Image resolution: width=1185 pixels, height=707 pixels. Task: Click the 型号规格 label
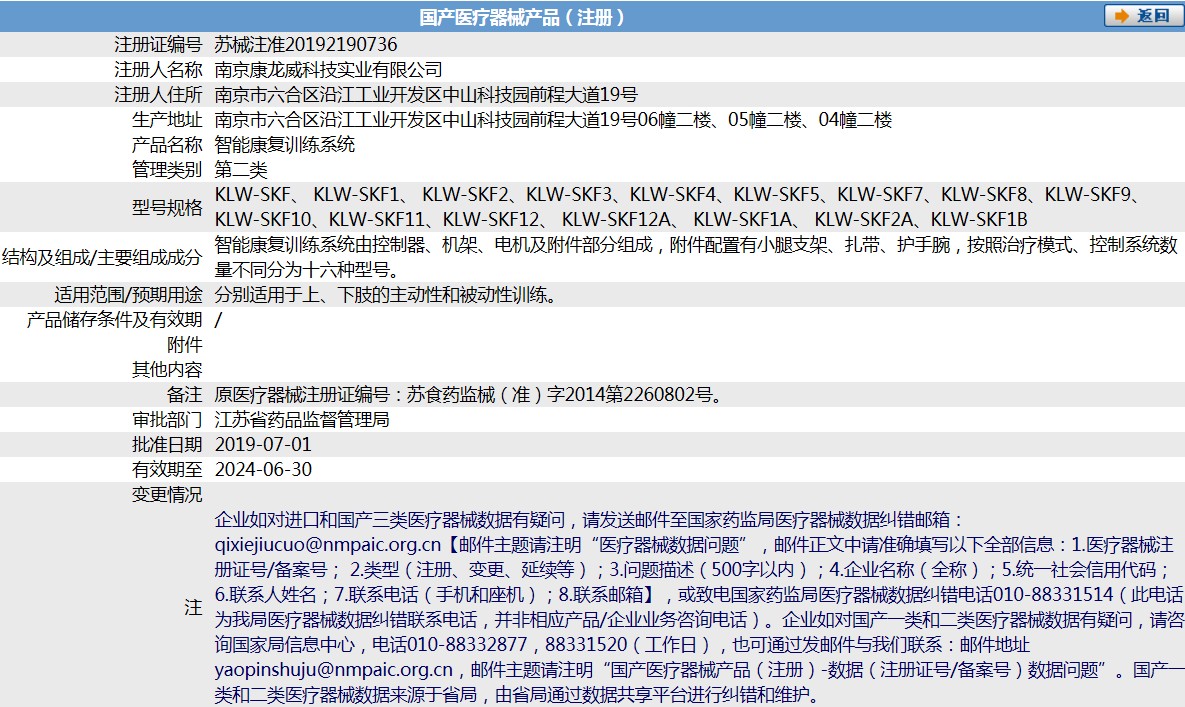pos(167,207)
